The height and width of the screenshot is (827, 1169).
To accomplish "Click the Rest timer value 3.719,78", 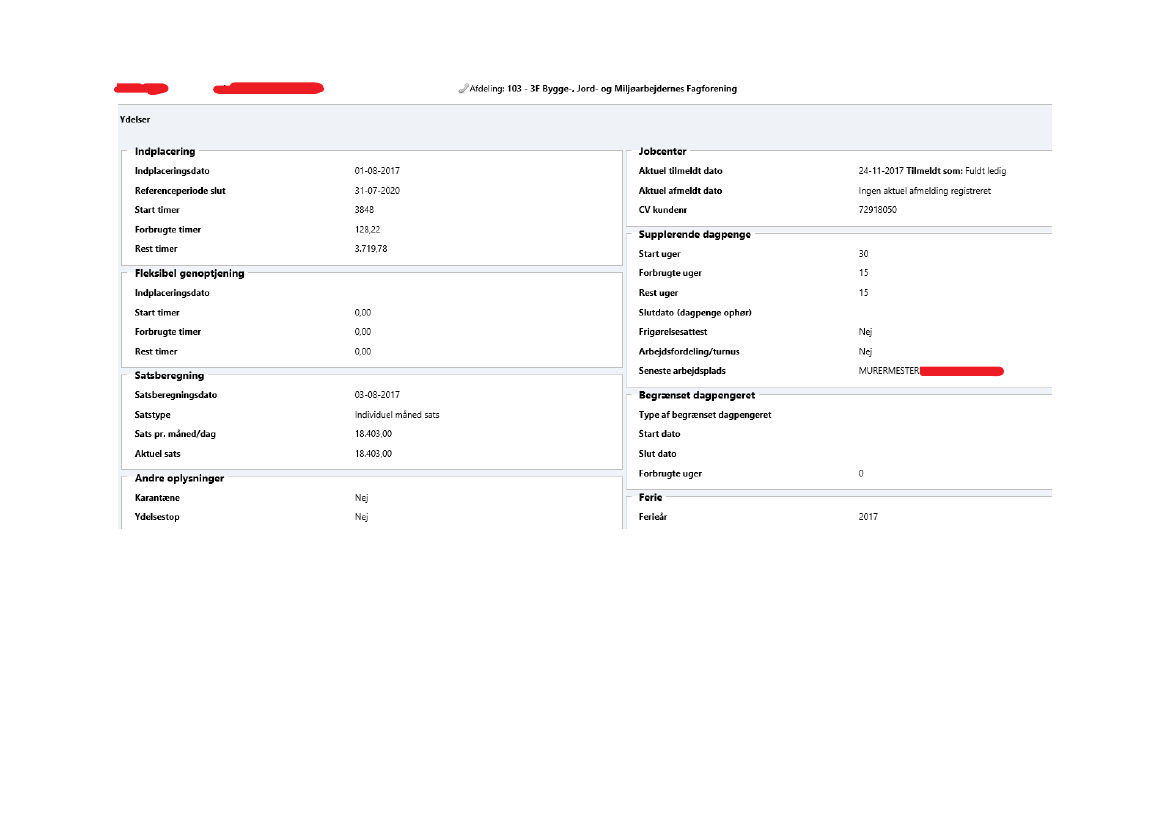I will 370,248.
